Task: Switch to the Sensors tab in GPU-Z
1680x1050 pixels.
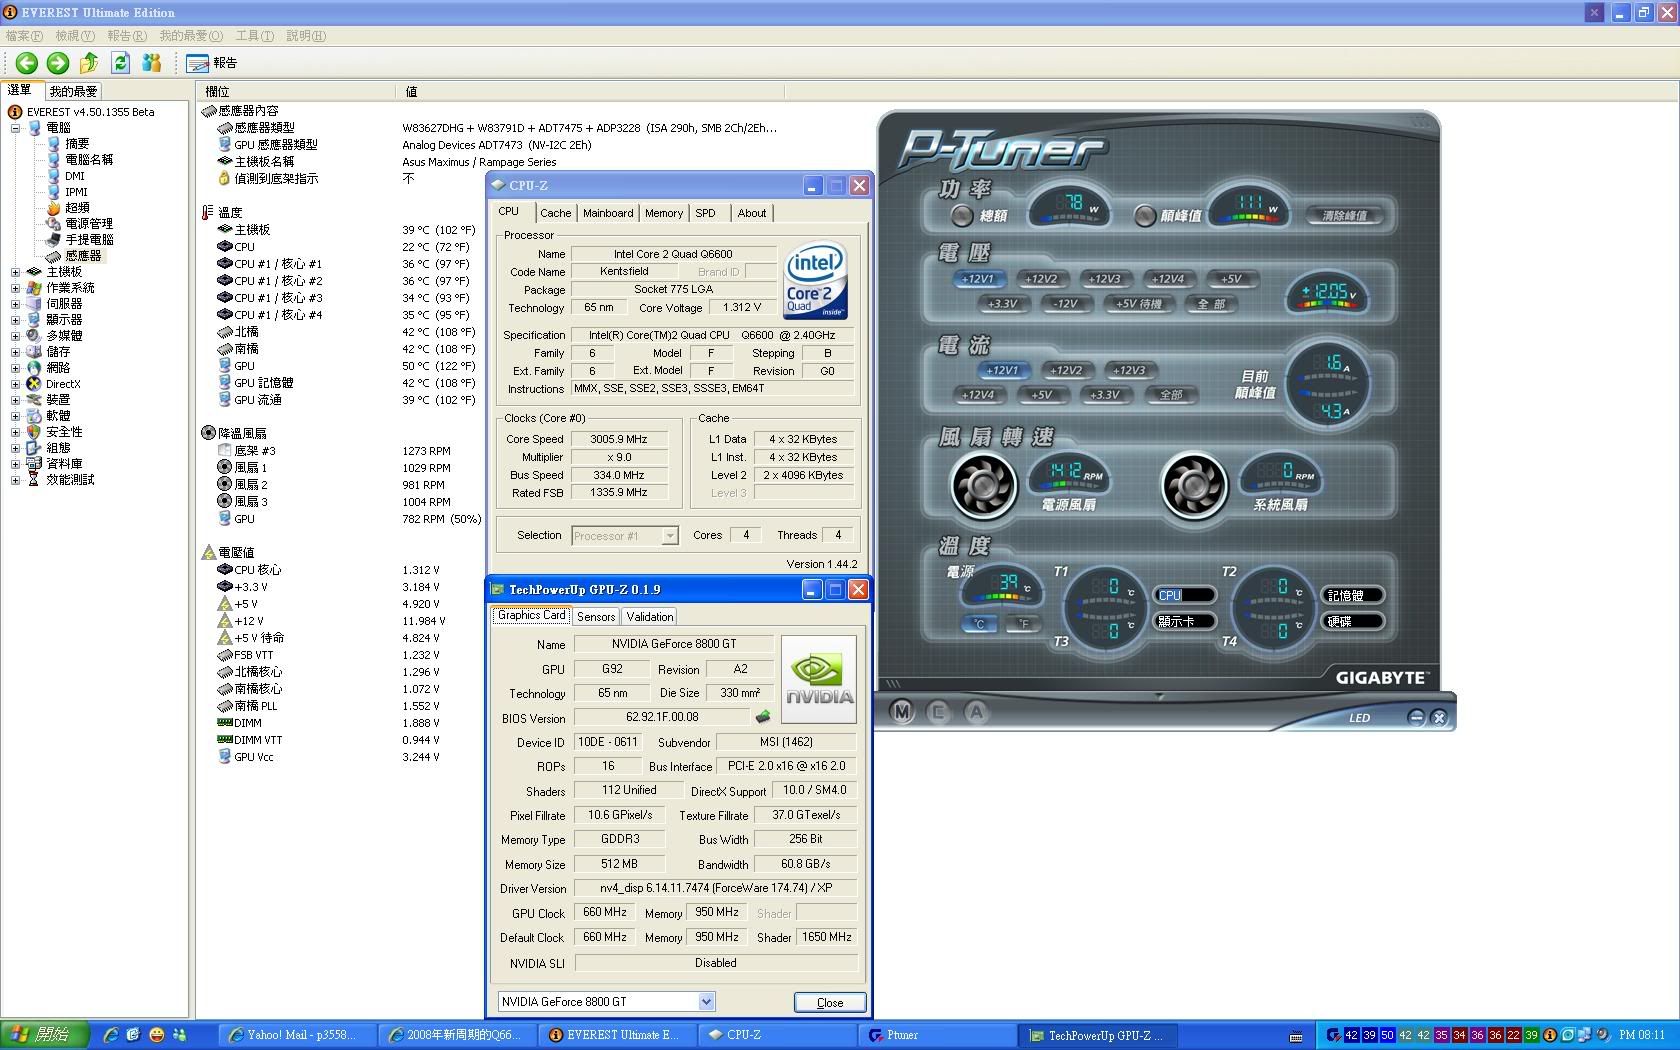Action: (596, 617)
